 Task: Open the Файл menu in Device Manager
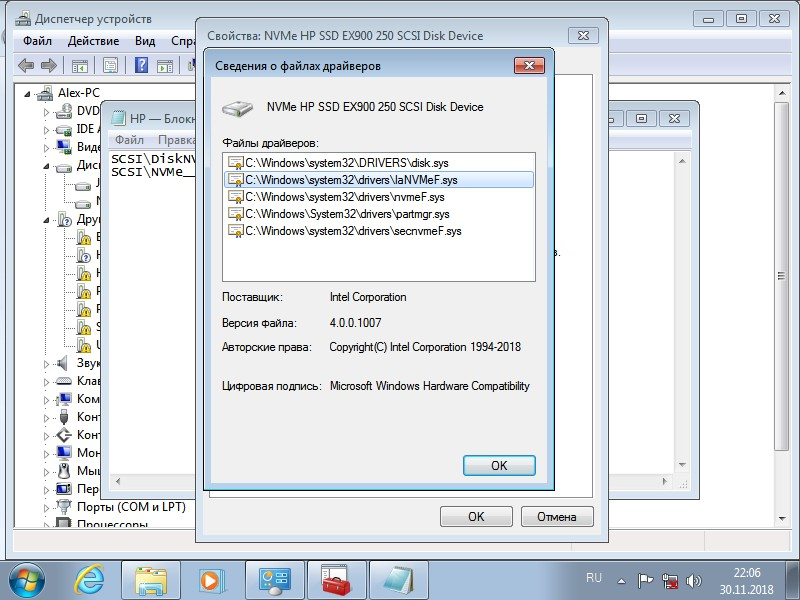pyautogui.click(x=37, y=41)
